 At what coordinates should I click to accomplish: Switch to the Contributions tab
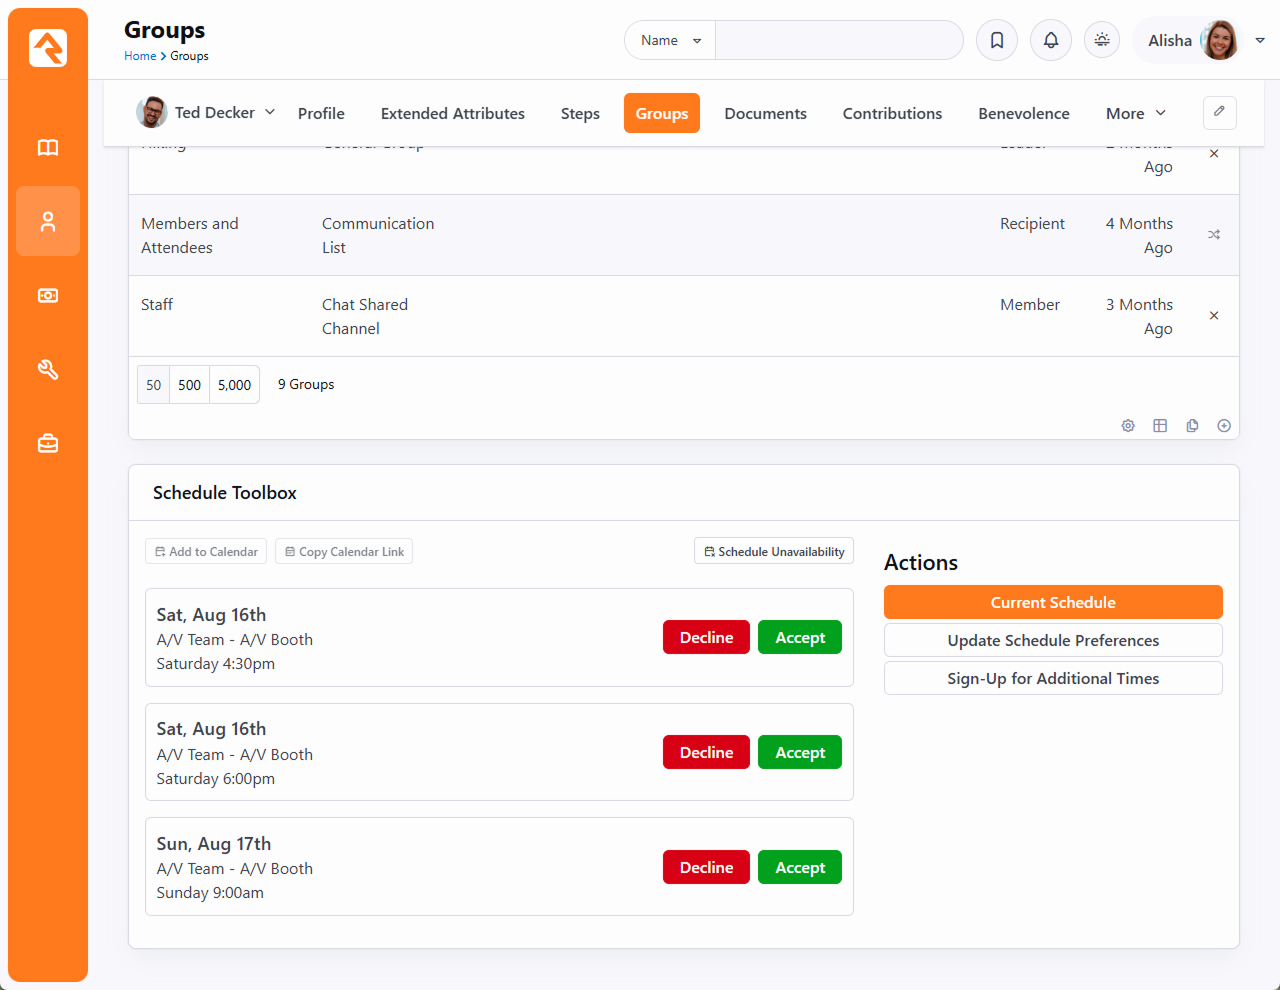point(892,114)
